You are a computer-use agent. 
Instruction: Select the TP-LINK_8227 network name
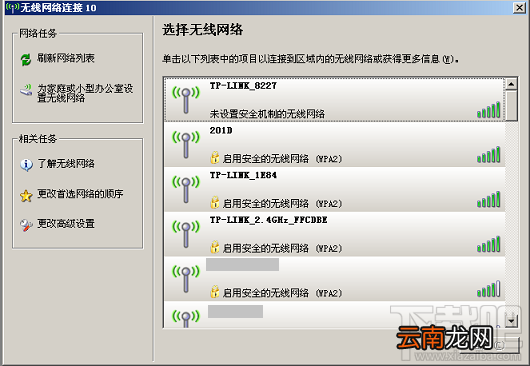pyautogui.click(x=243, y=86)
